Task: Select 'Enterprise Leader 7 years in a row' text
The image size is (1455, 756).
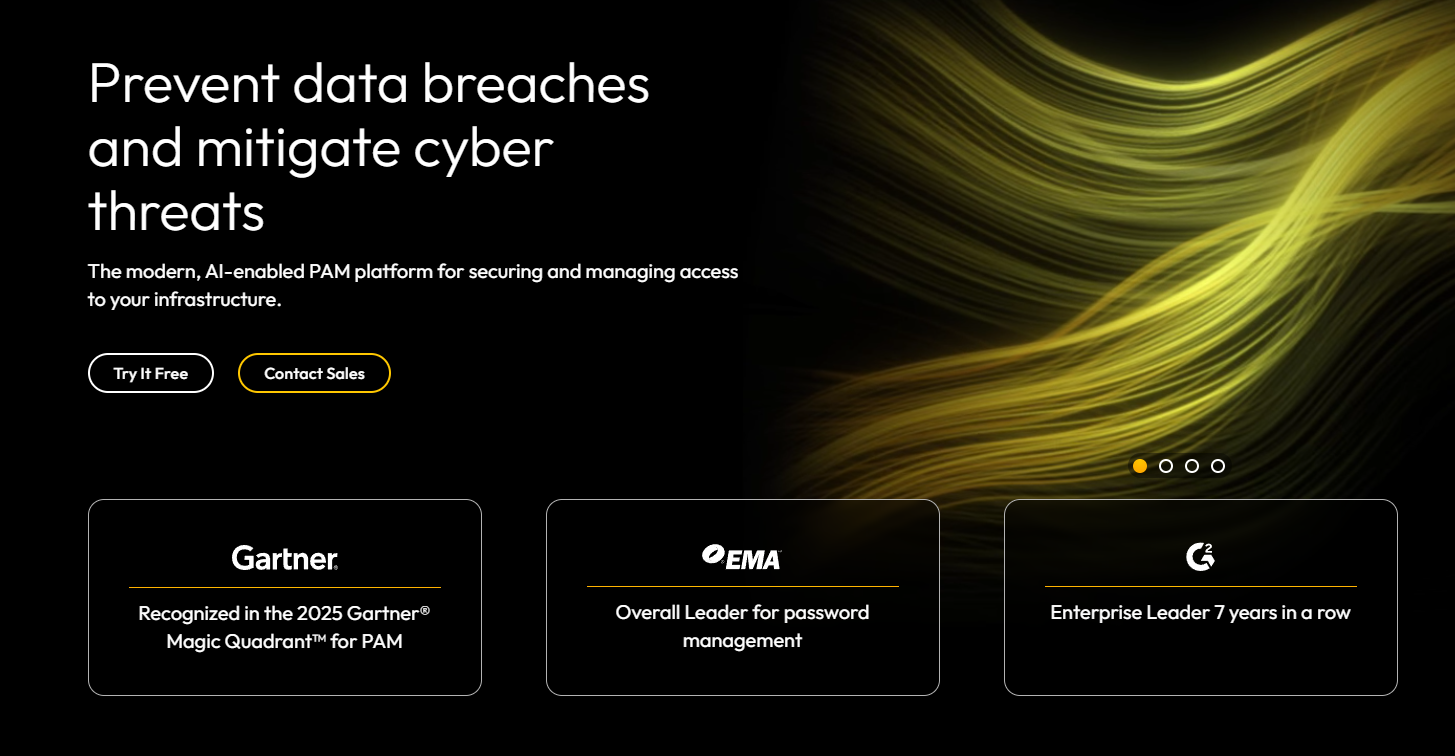Action: (x=1200, y=613)
